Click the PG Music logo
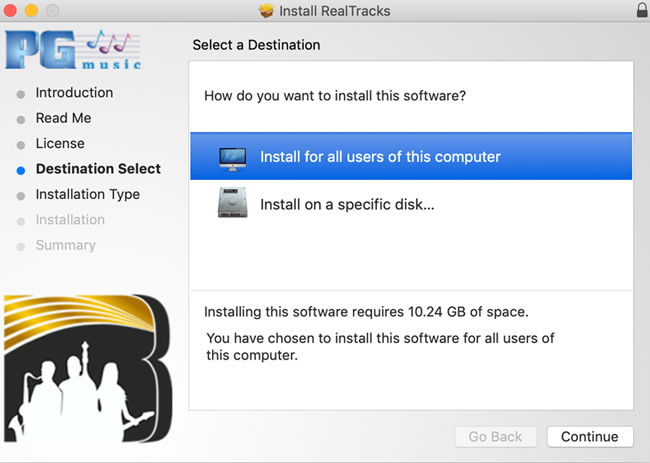Viewport: 650px width, 463px height. pos(73,50)
